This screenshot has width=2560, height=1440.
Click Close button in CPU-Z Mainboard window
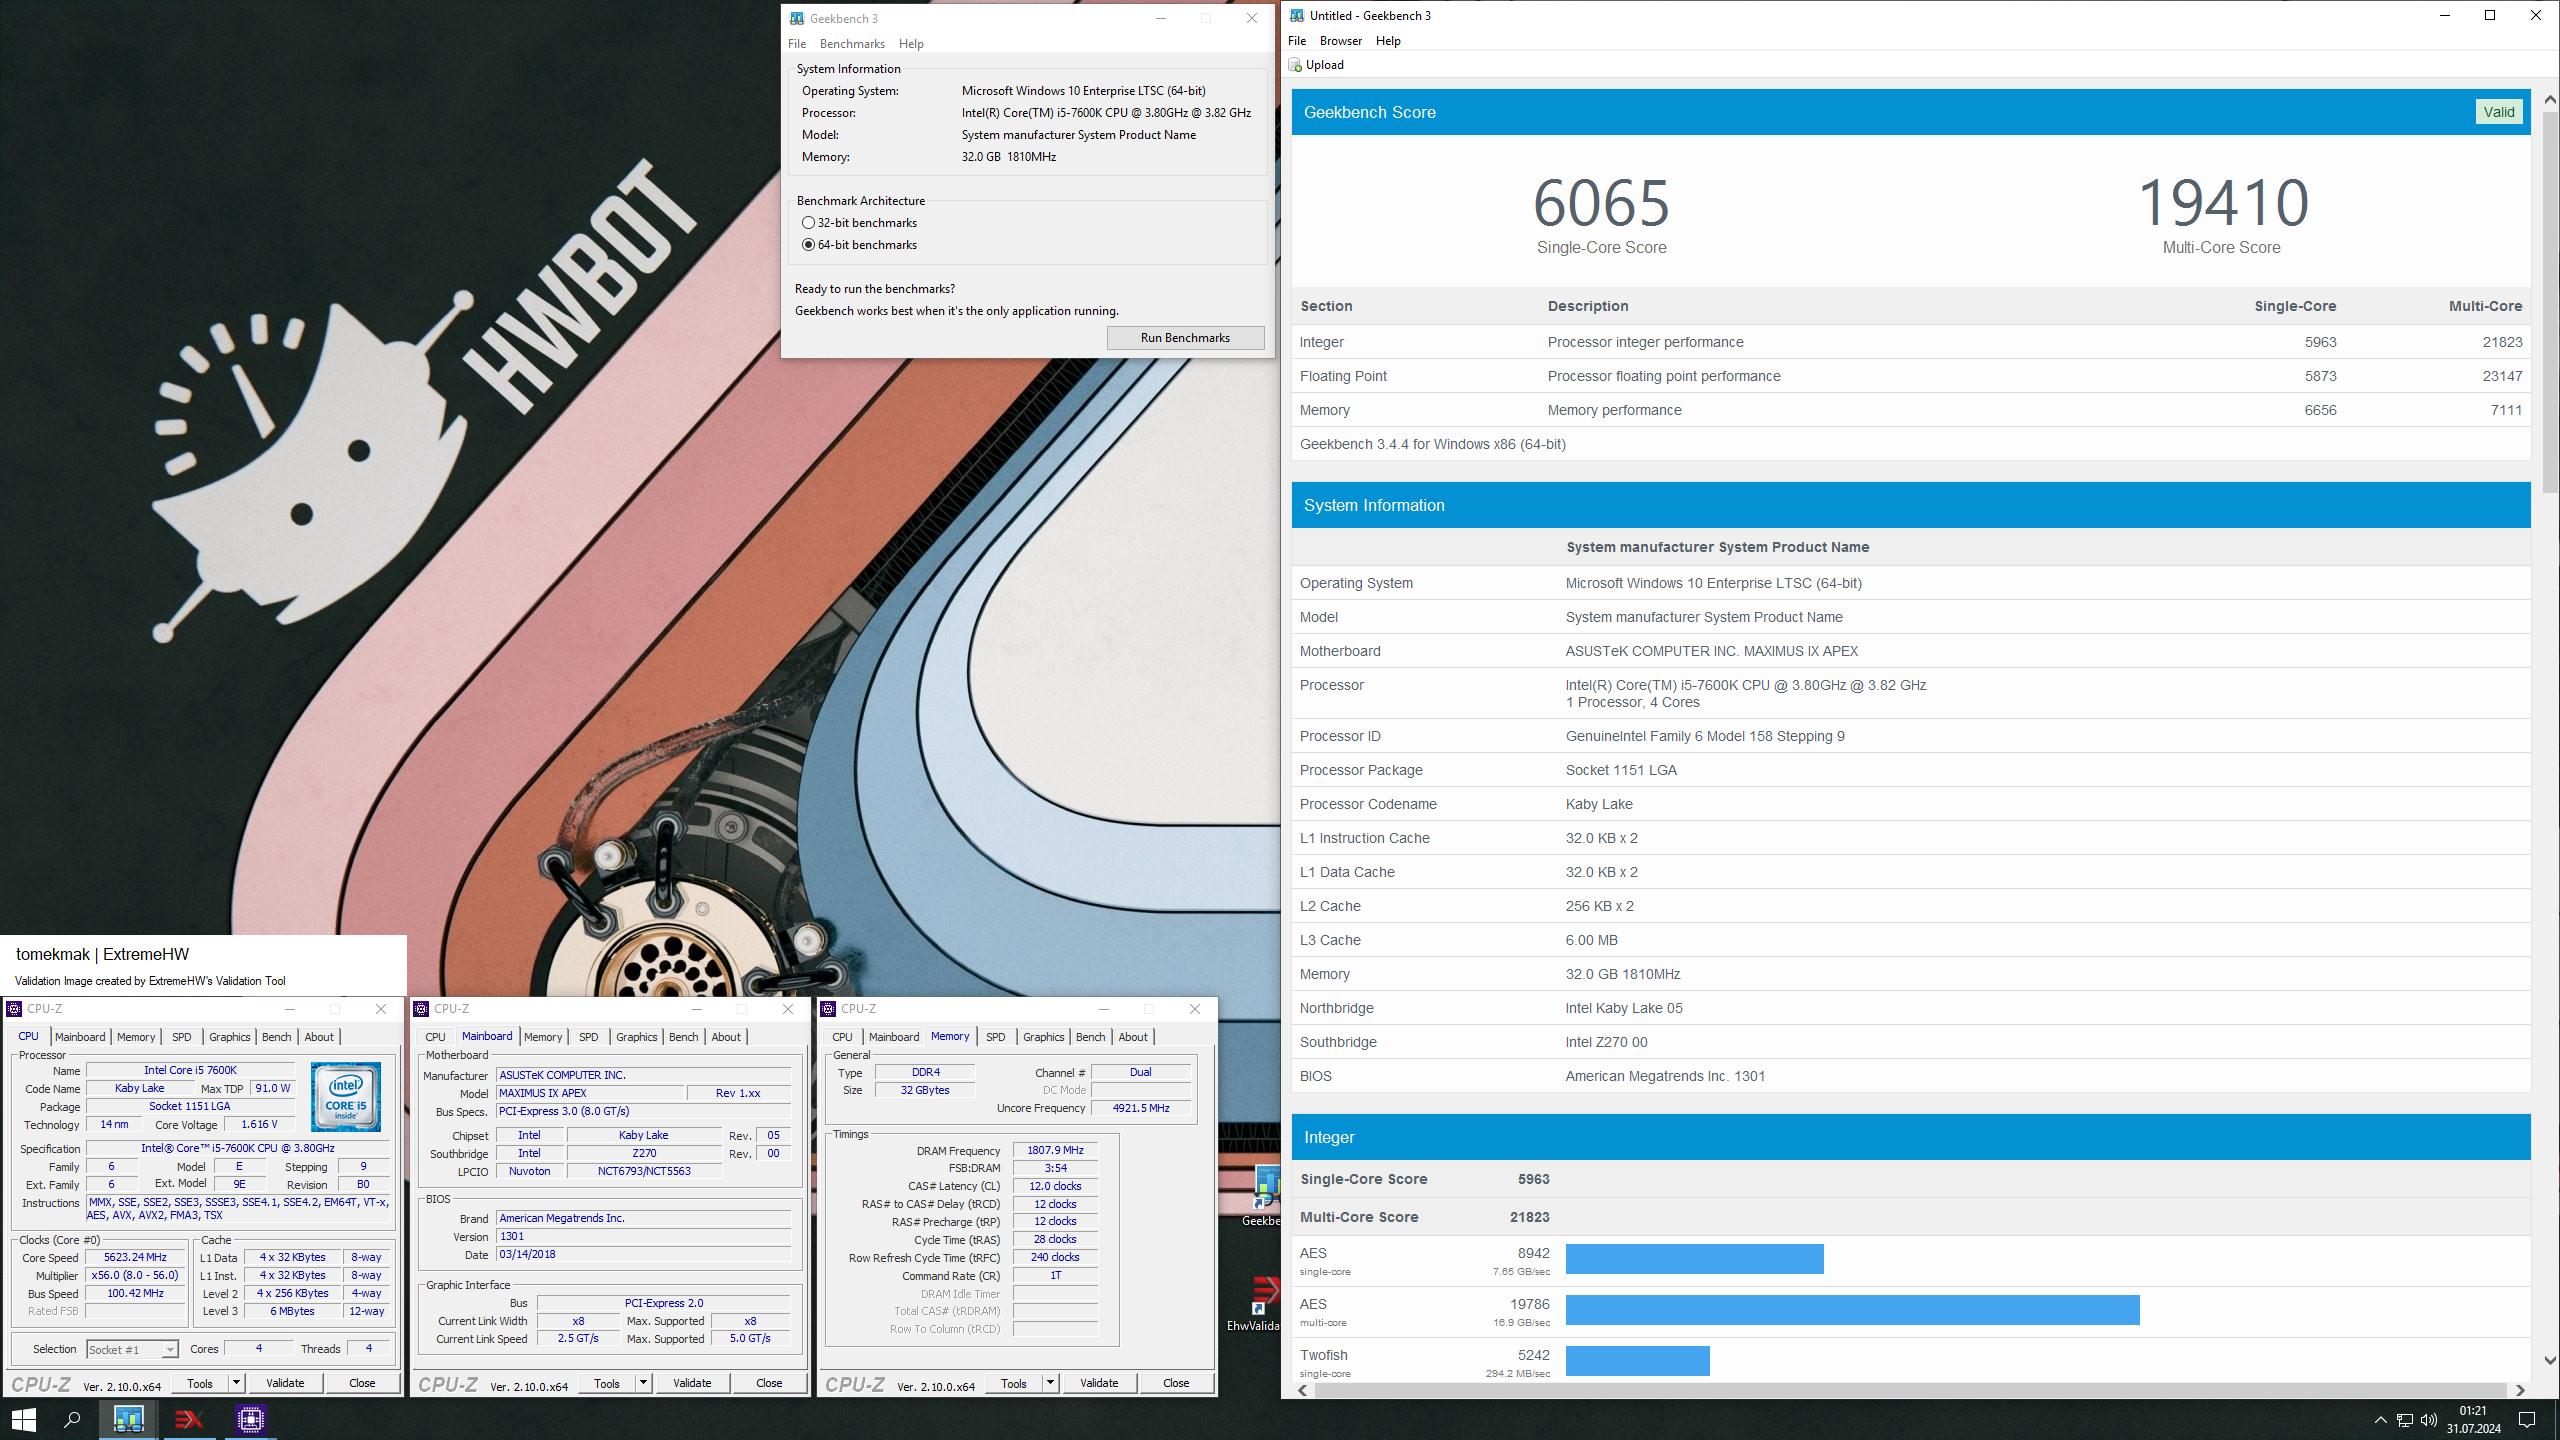coord(769,1383)
